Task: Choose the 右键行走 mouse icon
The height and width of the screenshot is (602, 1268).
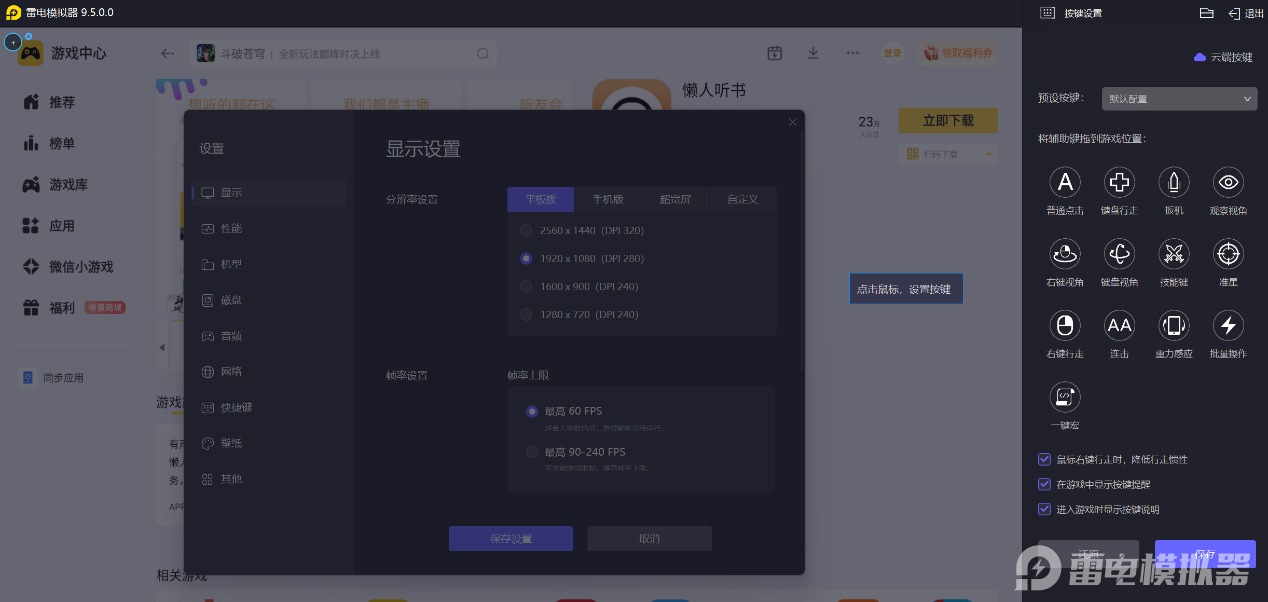Action: [1065, 325]
